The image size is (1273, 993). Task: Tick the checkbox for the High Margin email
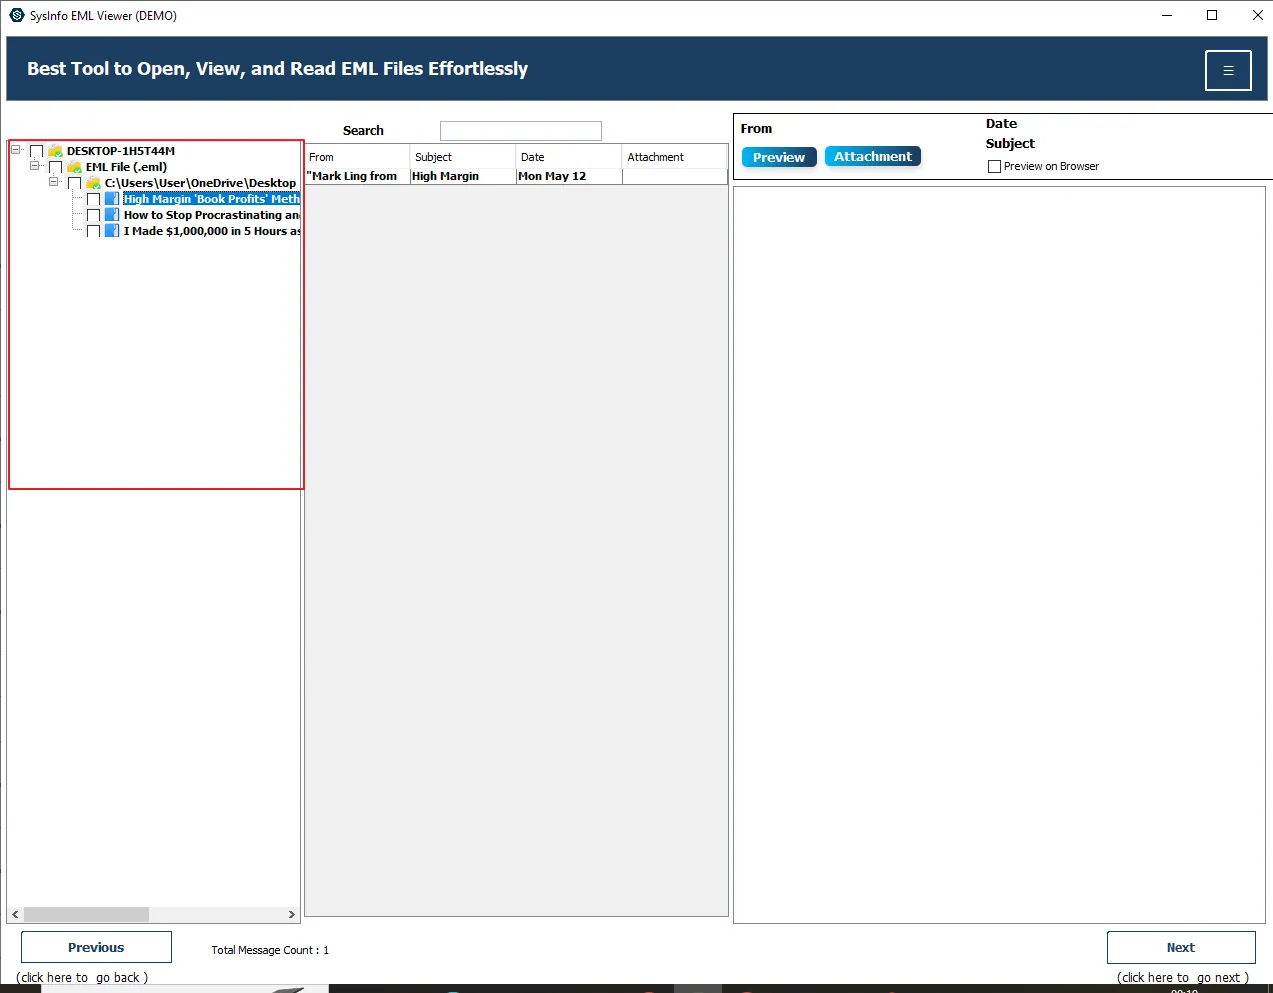(x=93, y=198)
